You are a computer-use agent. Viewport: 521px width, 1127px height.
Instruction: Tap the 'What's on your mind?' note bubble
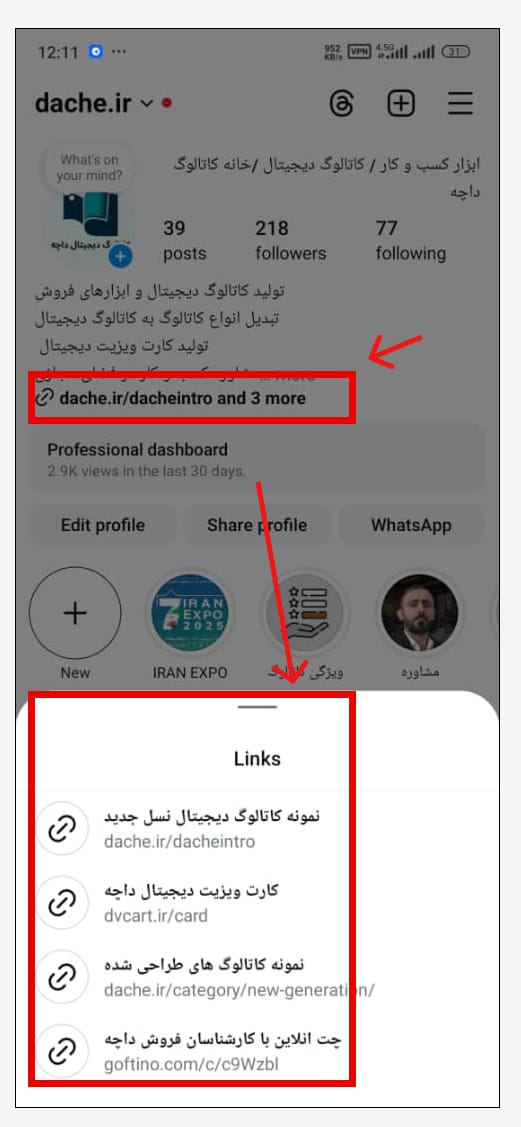pos(89,167)
